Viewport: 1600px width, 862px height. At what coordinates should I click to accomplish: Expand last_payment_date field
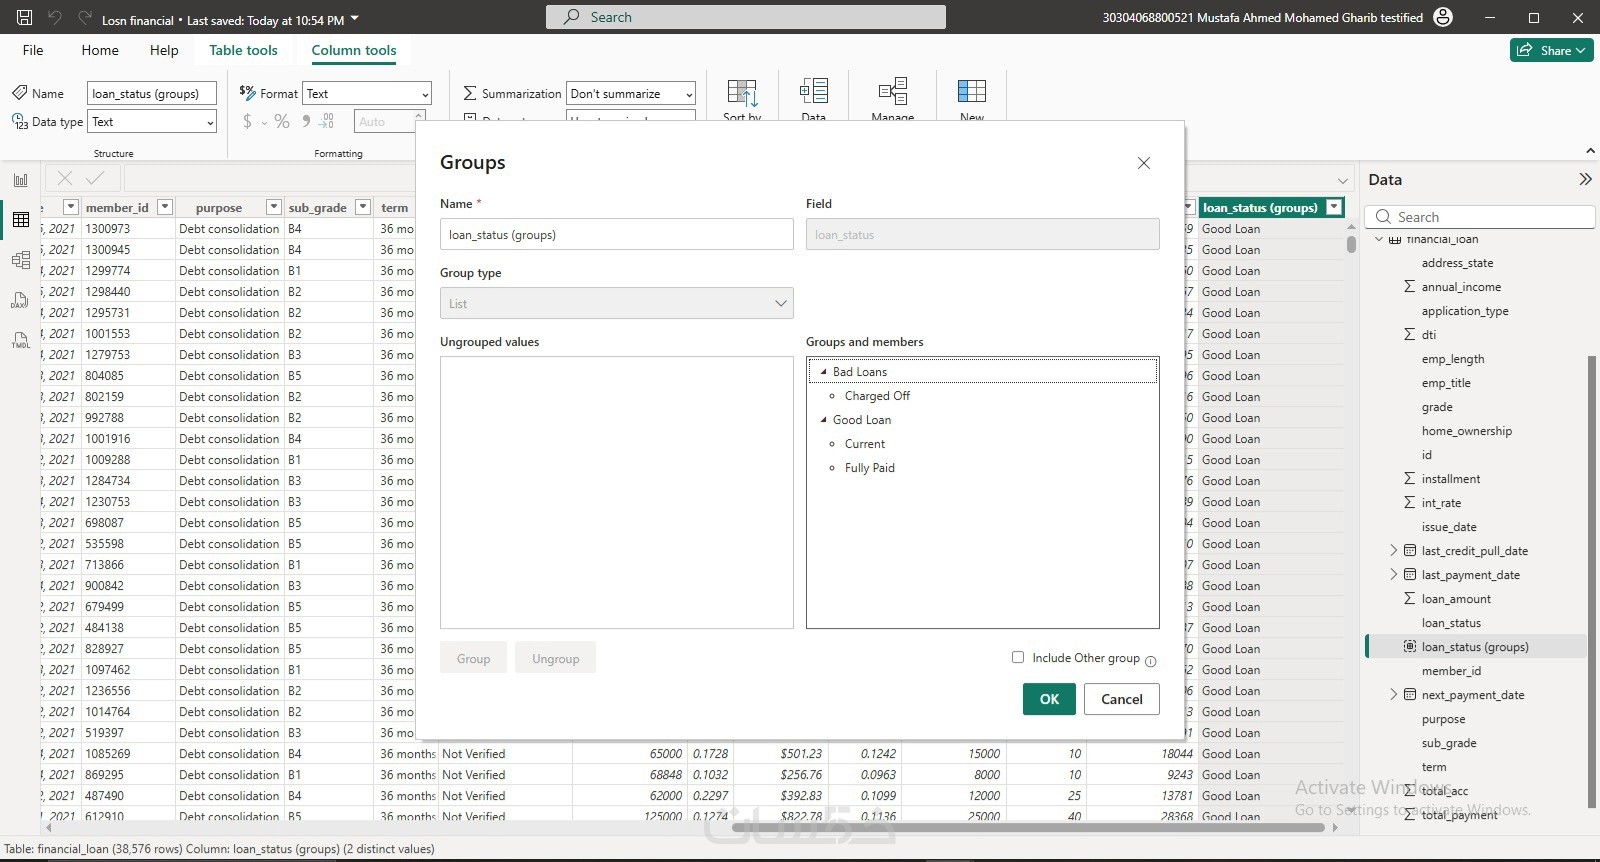[x=1393, y=574]
